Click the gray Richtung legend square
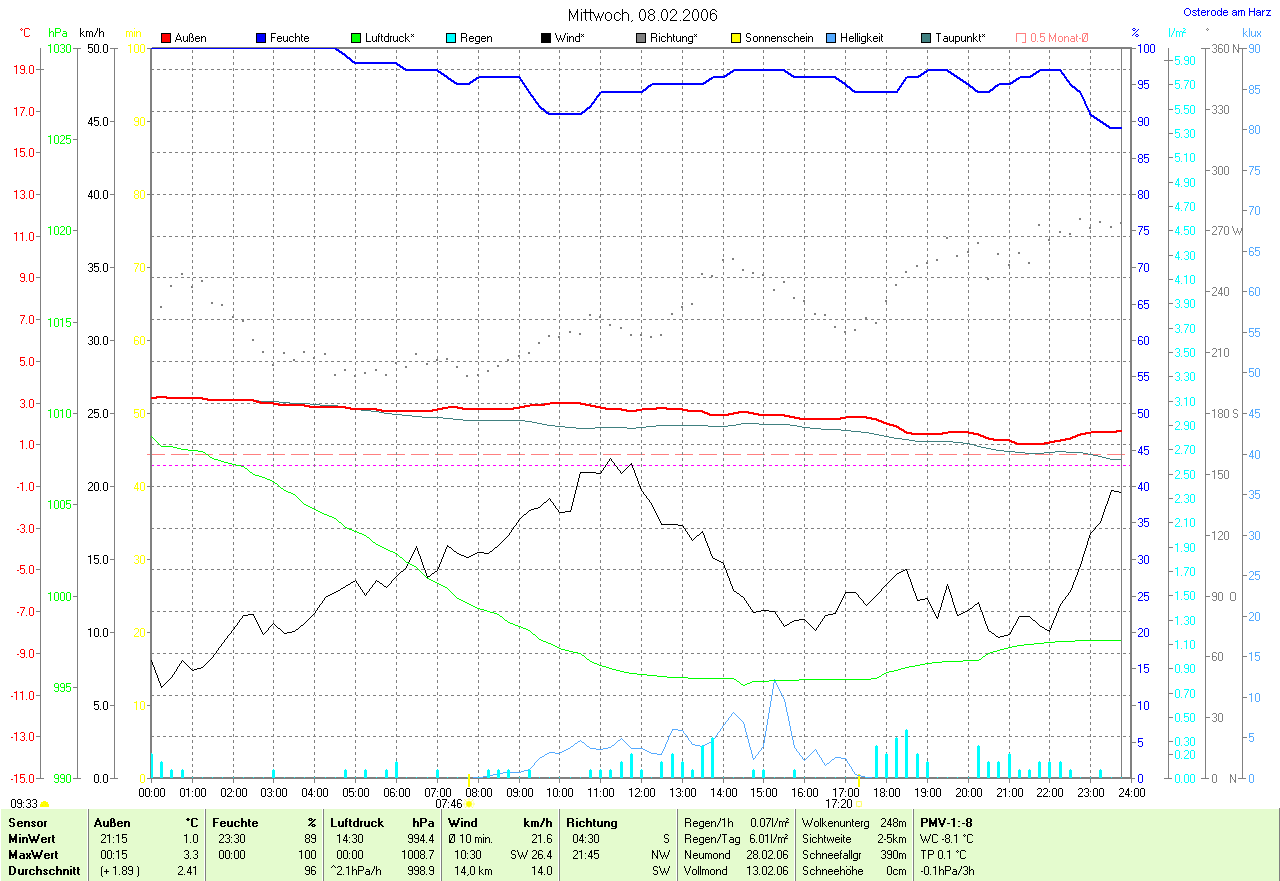Image resolution: width=1280 pixels, height=881 pixels. click(641, 38)
